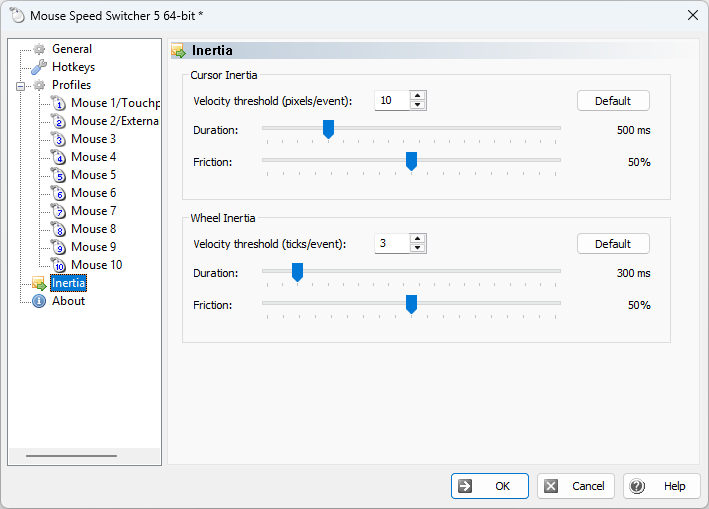This screenshot has width=709, height=509.
Task: Click the Mouse 9 profile icon
Action: coord(58,247)
